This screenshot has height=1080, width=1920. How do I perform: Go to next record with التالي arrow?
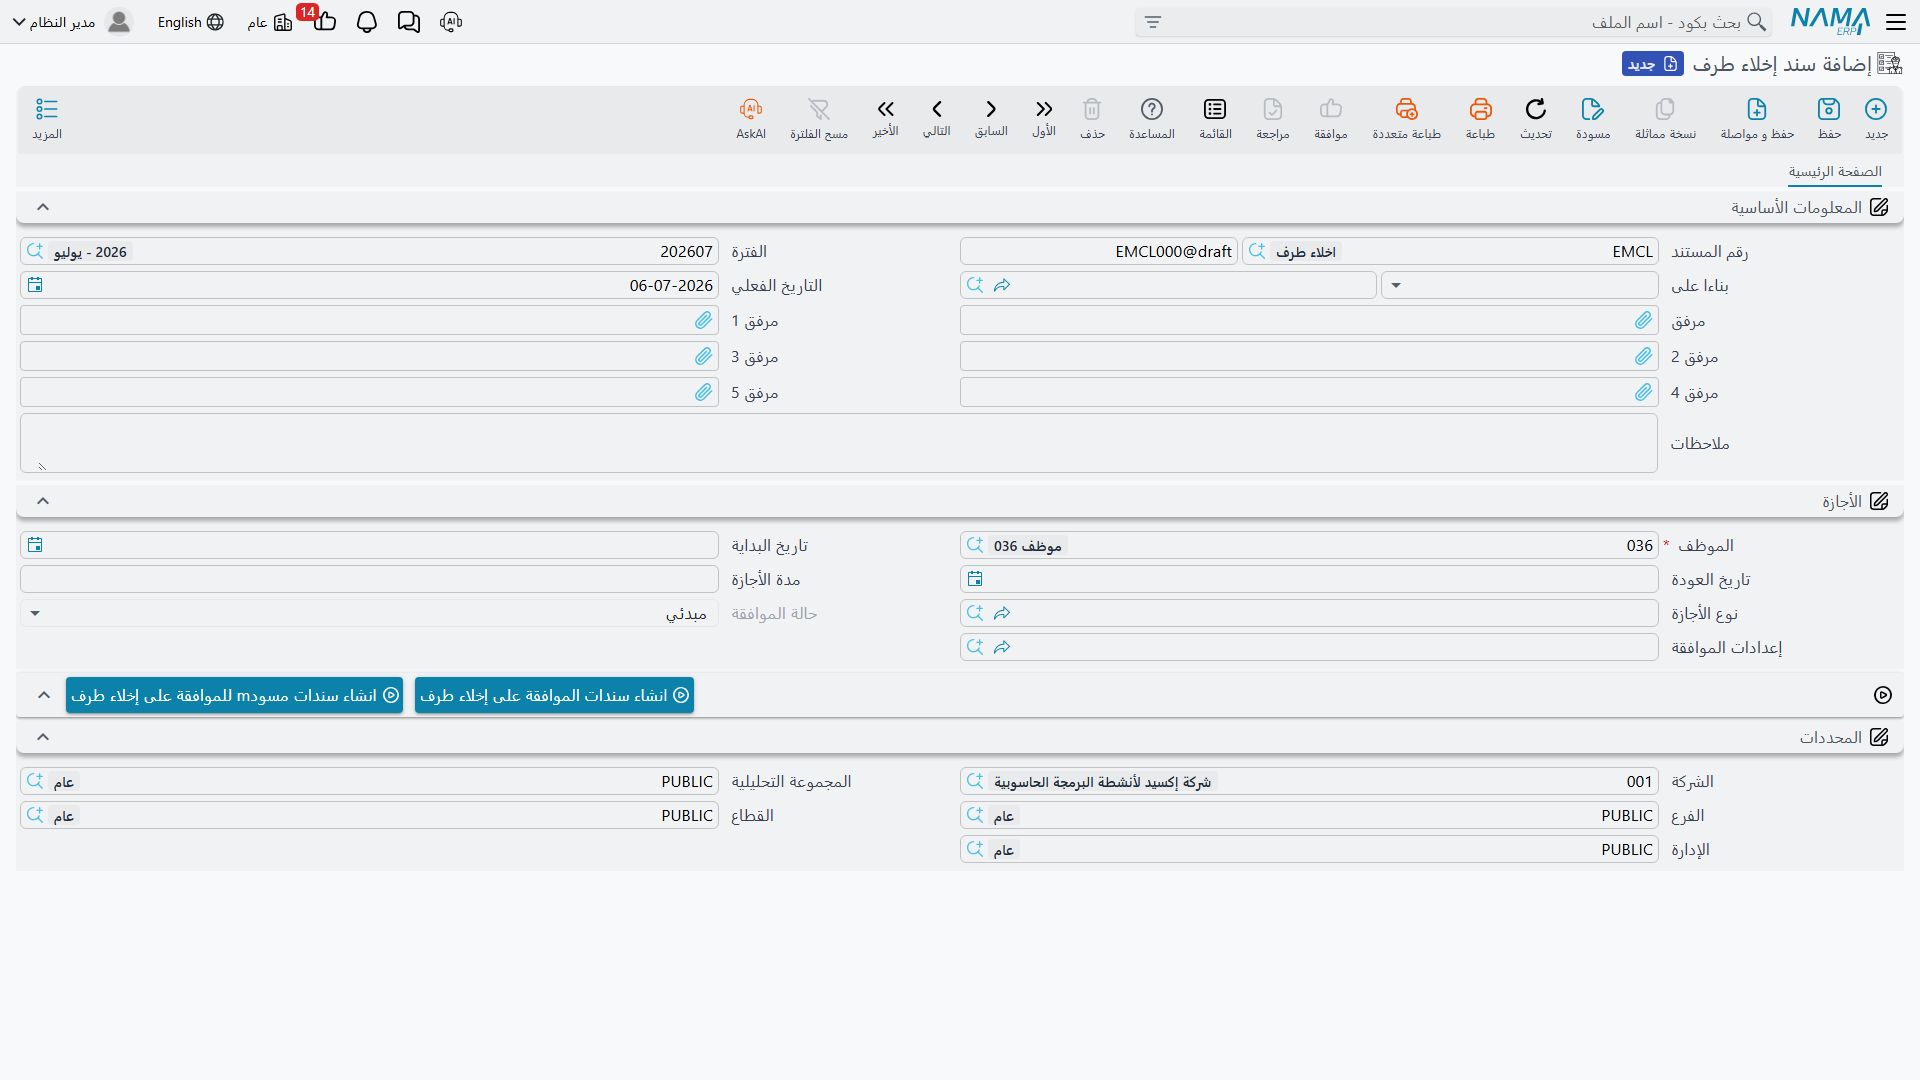pos(937,118)
